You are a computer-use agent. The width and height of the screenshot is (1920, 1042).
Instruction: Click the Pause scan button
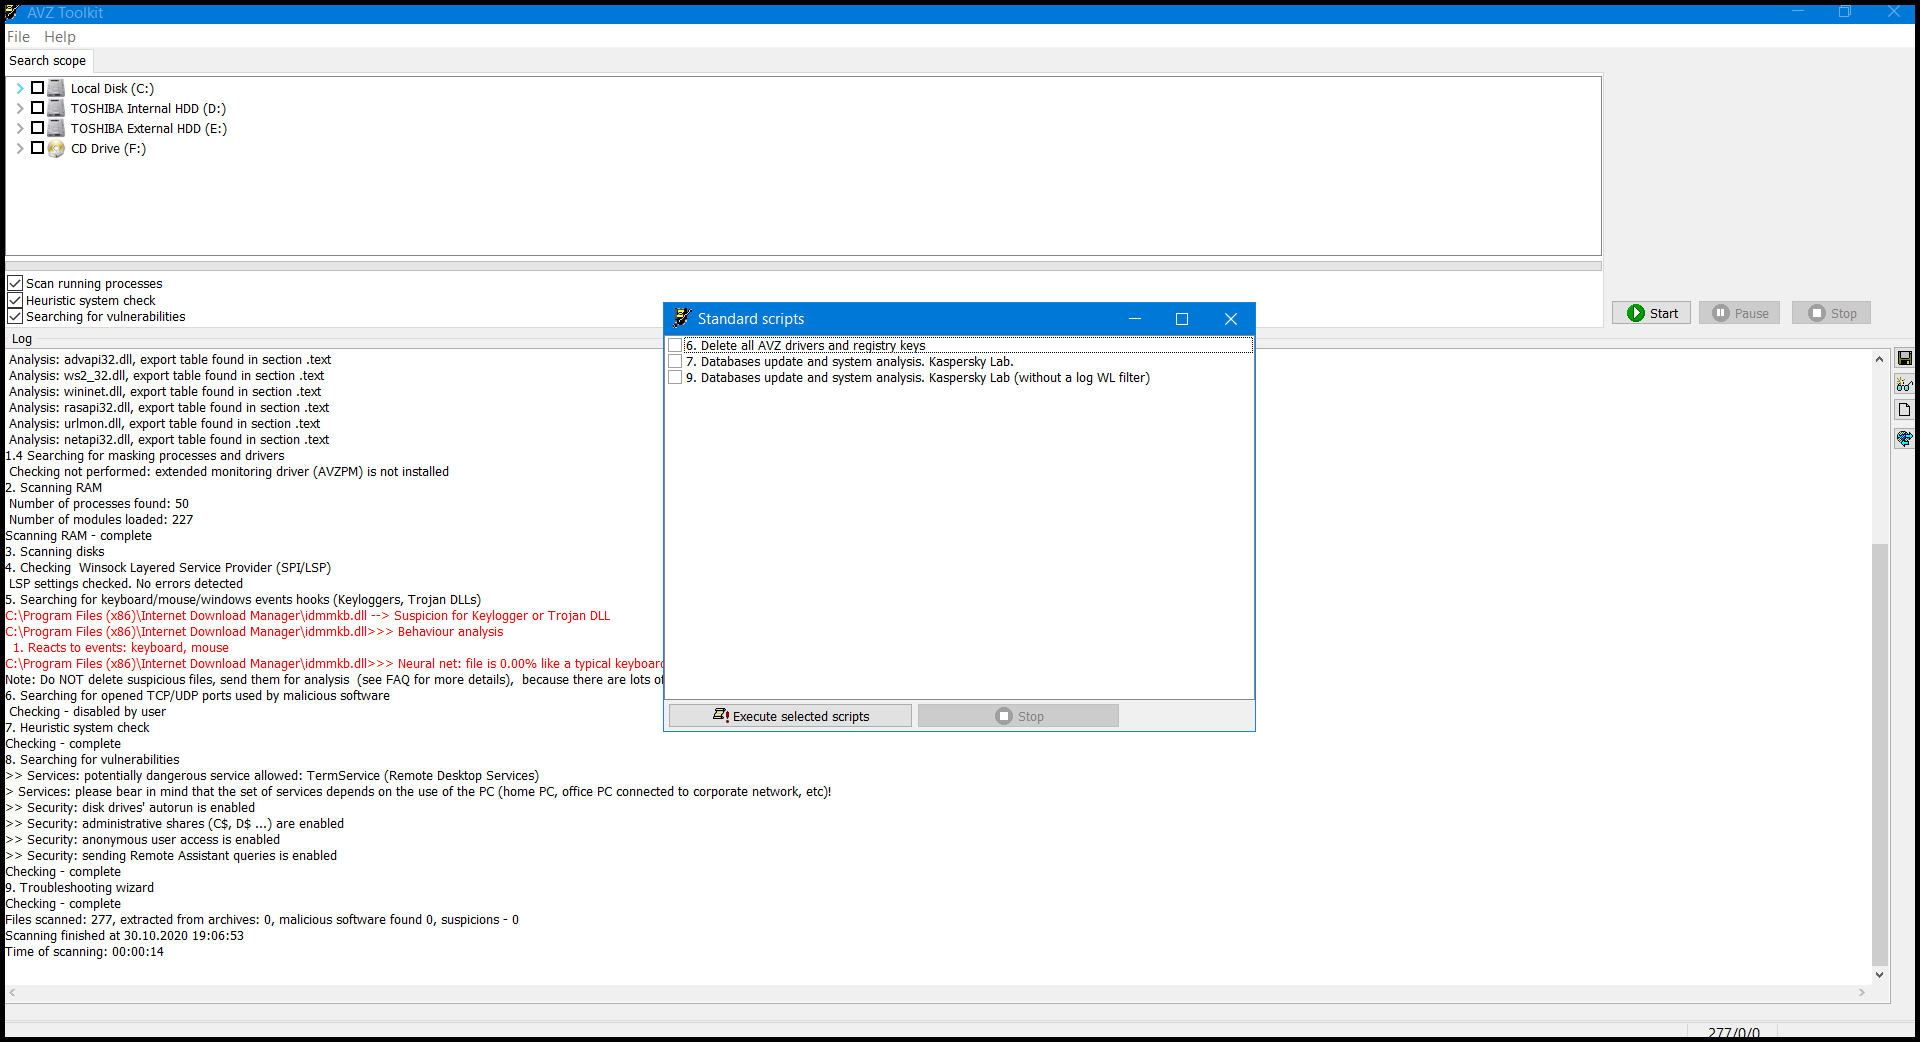click(1739, 313)
